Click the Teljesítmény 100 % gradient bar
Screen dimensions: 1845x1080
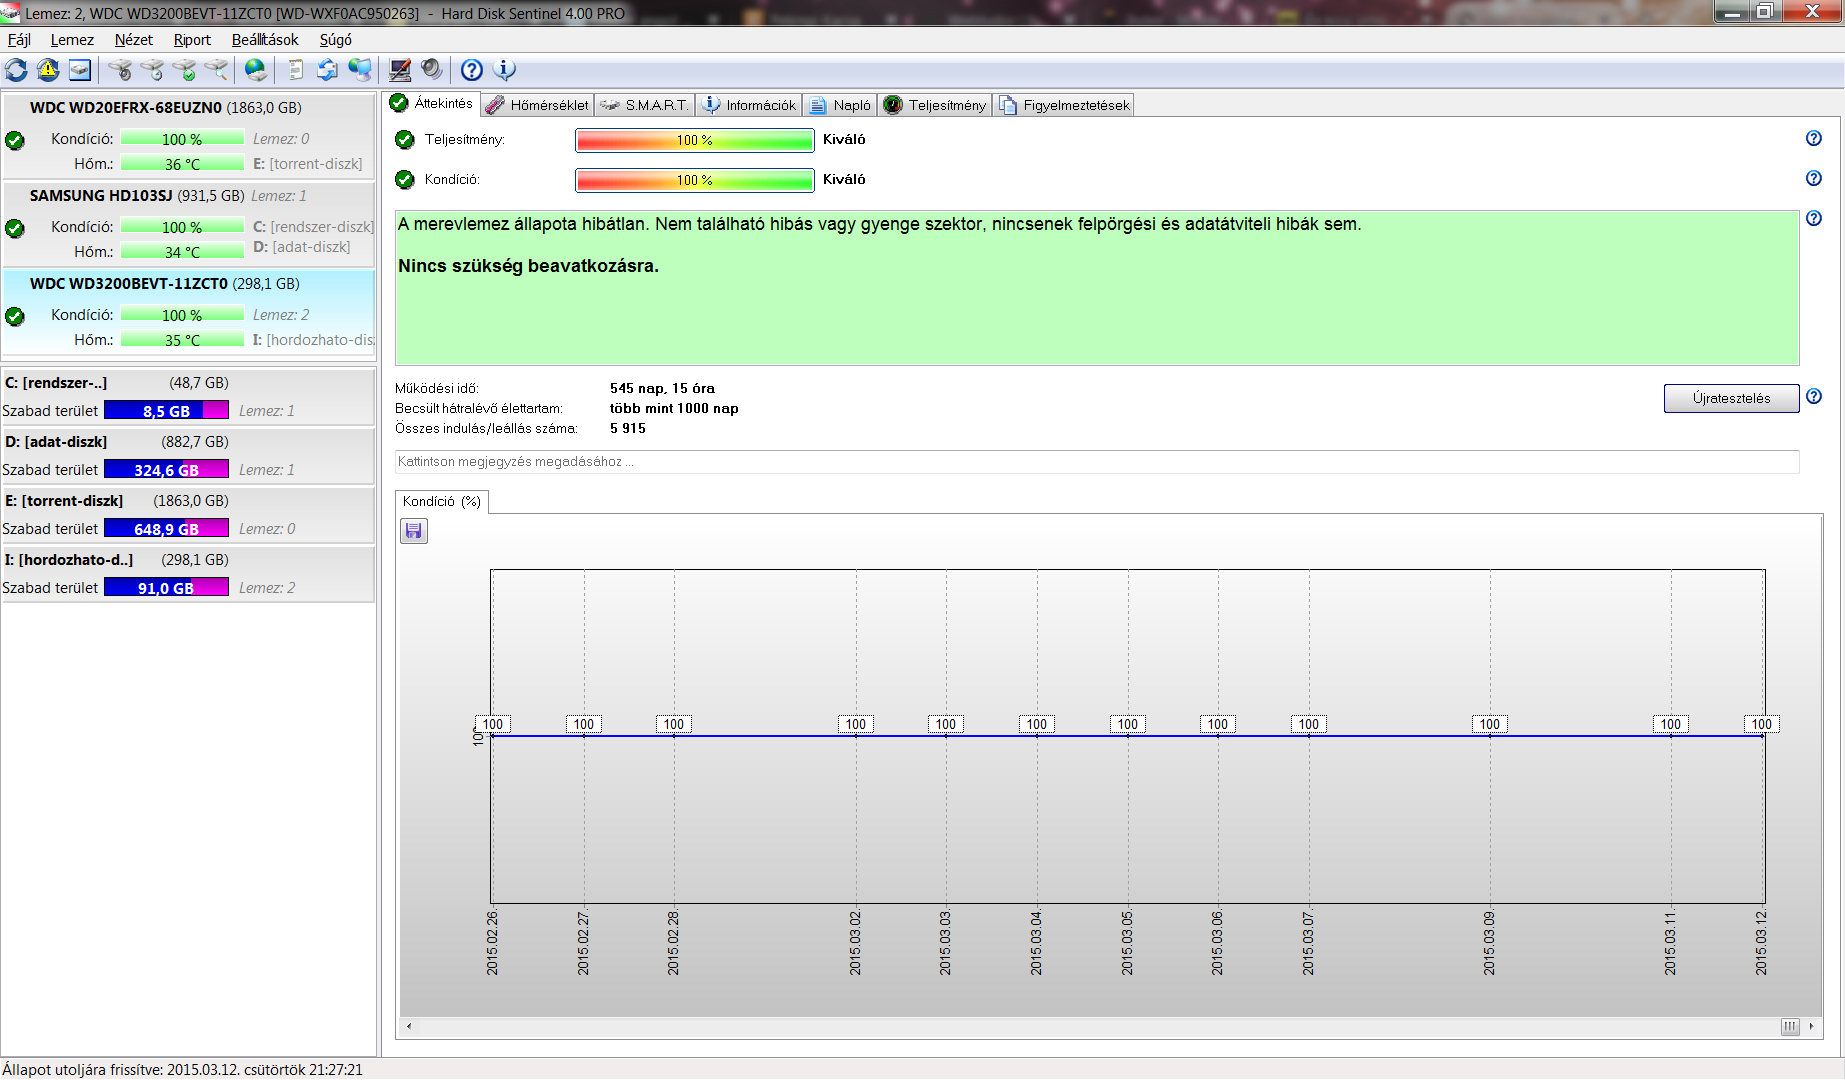coord(695,140)
